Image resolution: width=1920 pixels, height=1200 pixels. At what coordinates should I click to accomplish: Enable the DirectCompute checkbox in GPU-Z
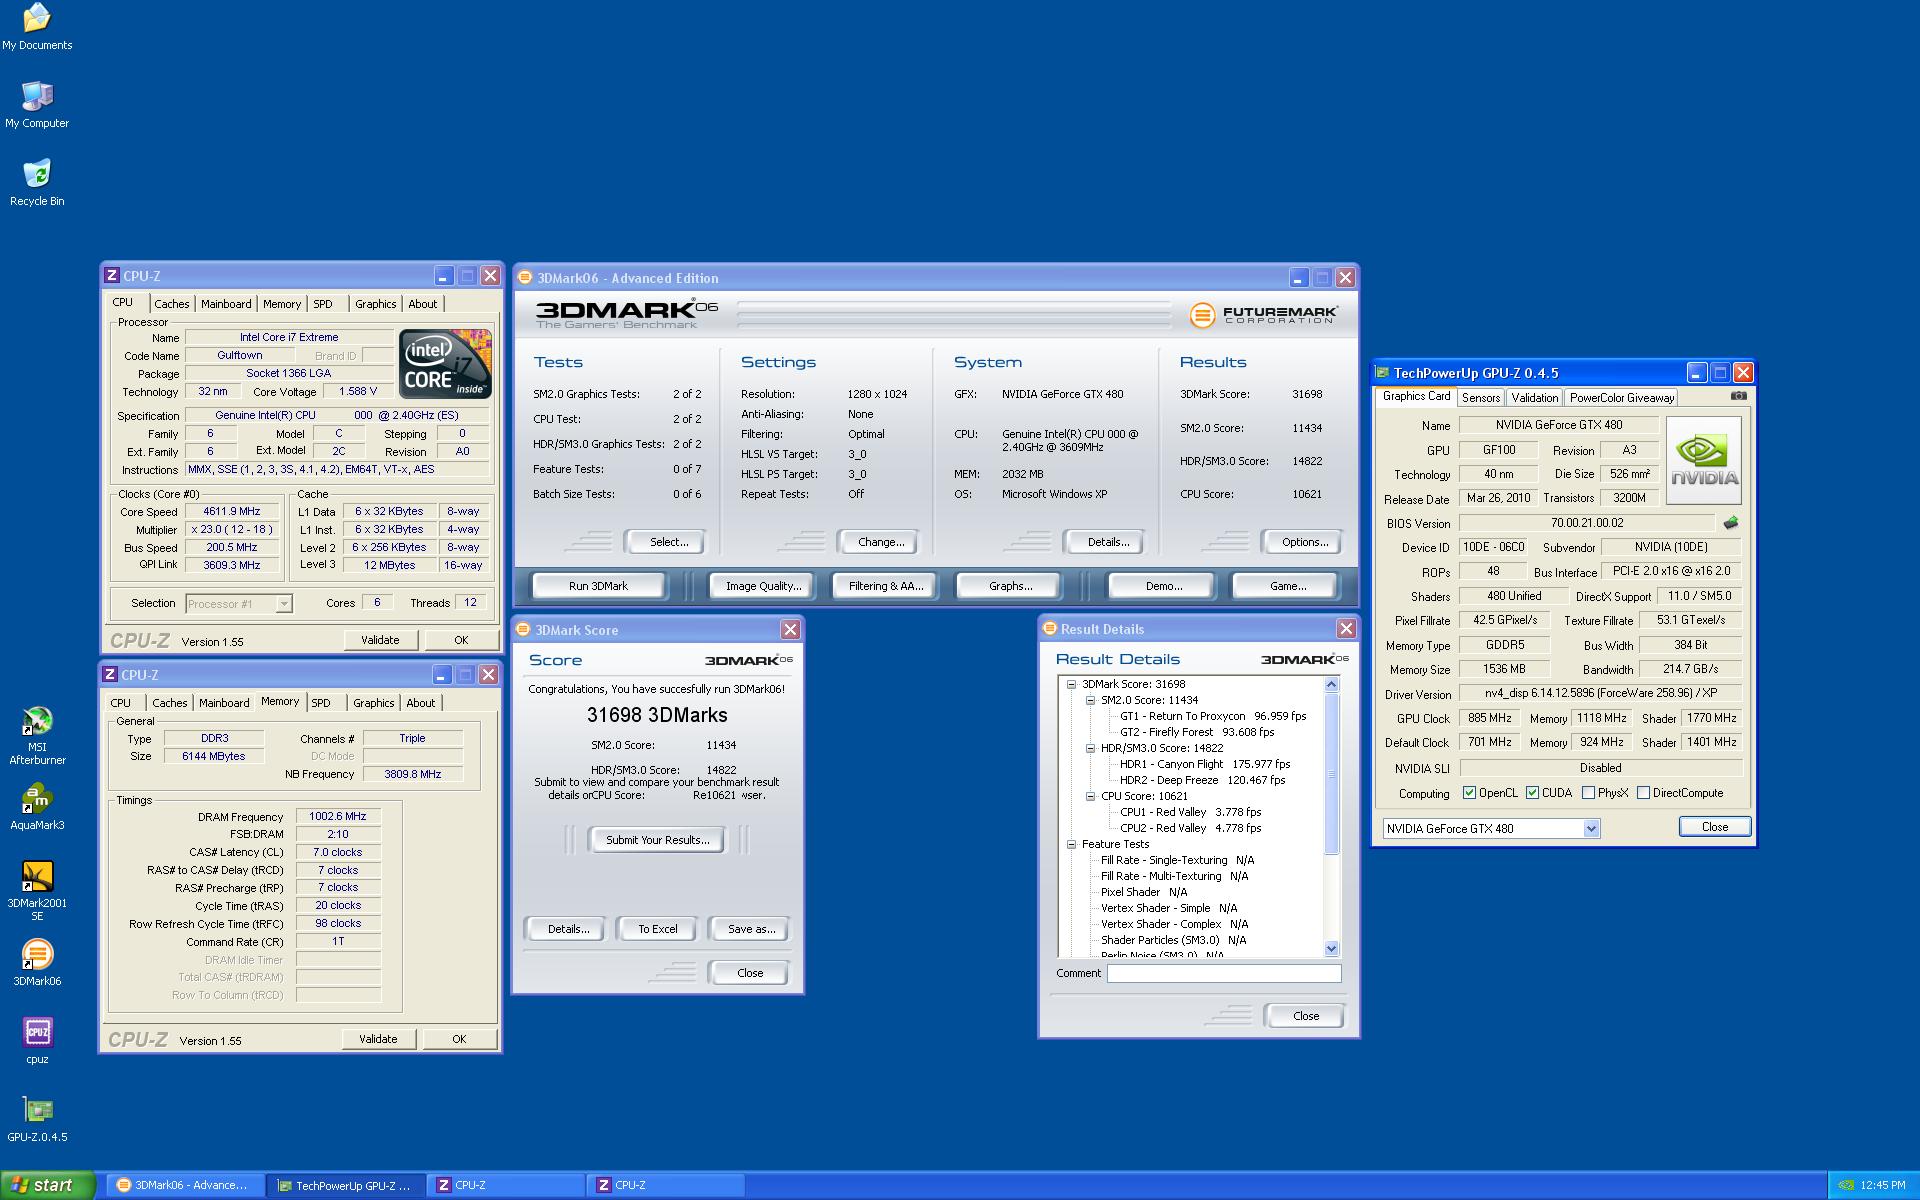pyautogui.click(x=1643, y=793)
